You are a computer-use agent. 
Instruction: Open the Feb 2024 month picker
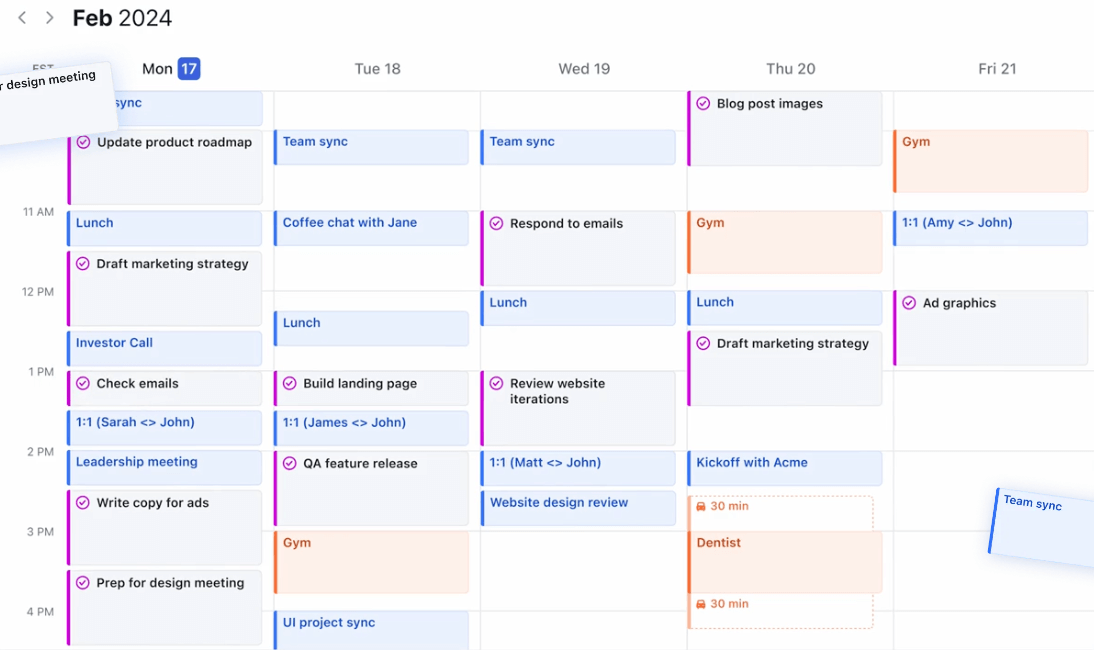122,17
